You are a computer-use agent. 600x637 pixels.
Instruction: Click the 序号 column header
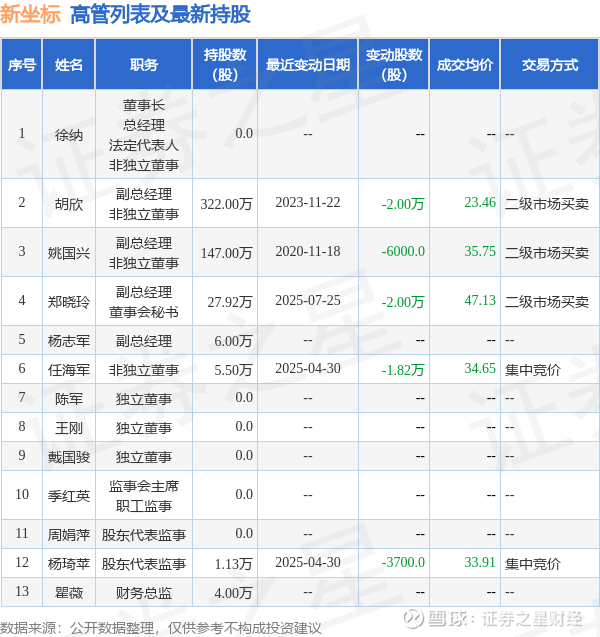[22, 64]
